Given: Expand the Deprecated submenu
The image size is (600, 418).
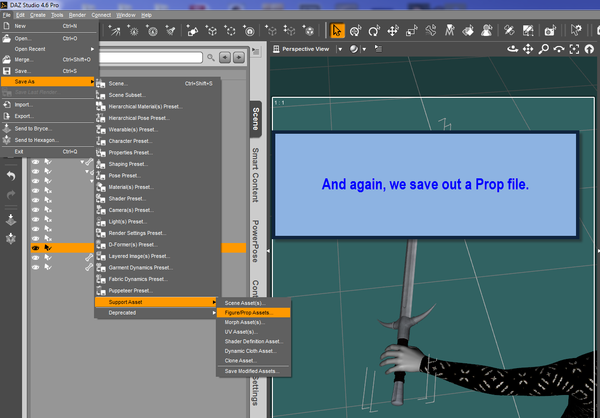Looking at the screenshot, I should click(156, 313).
